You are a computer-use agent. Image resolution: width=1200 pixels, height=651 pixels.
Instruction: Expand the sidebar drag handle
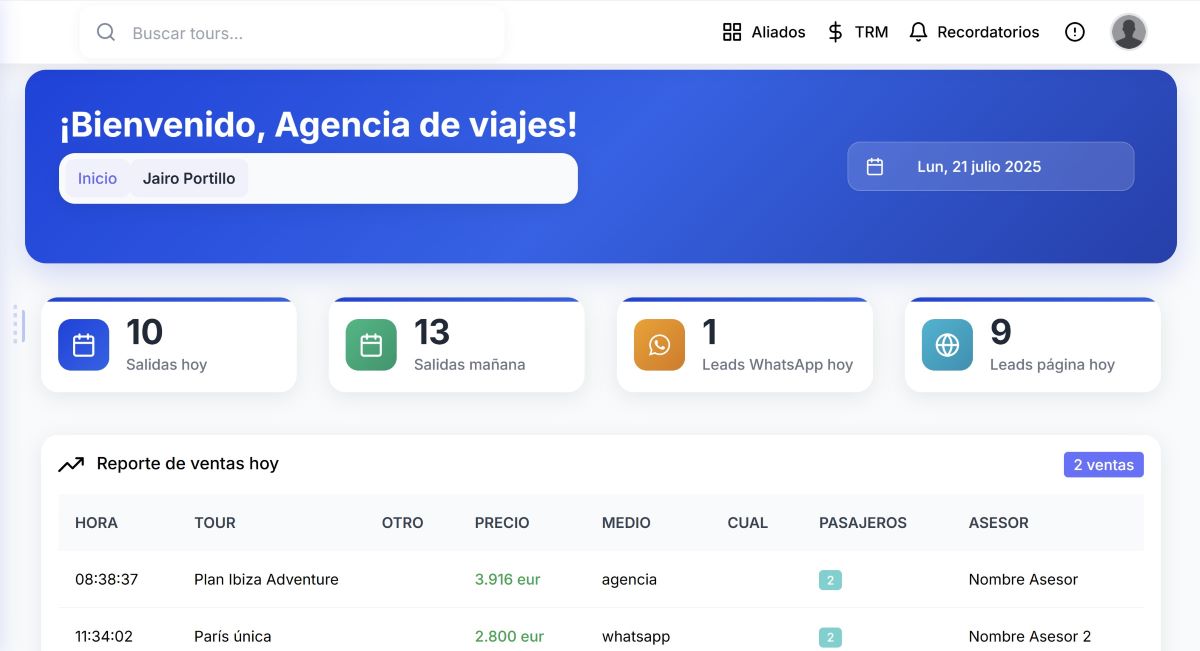[18, 325]
